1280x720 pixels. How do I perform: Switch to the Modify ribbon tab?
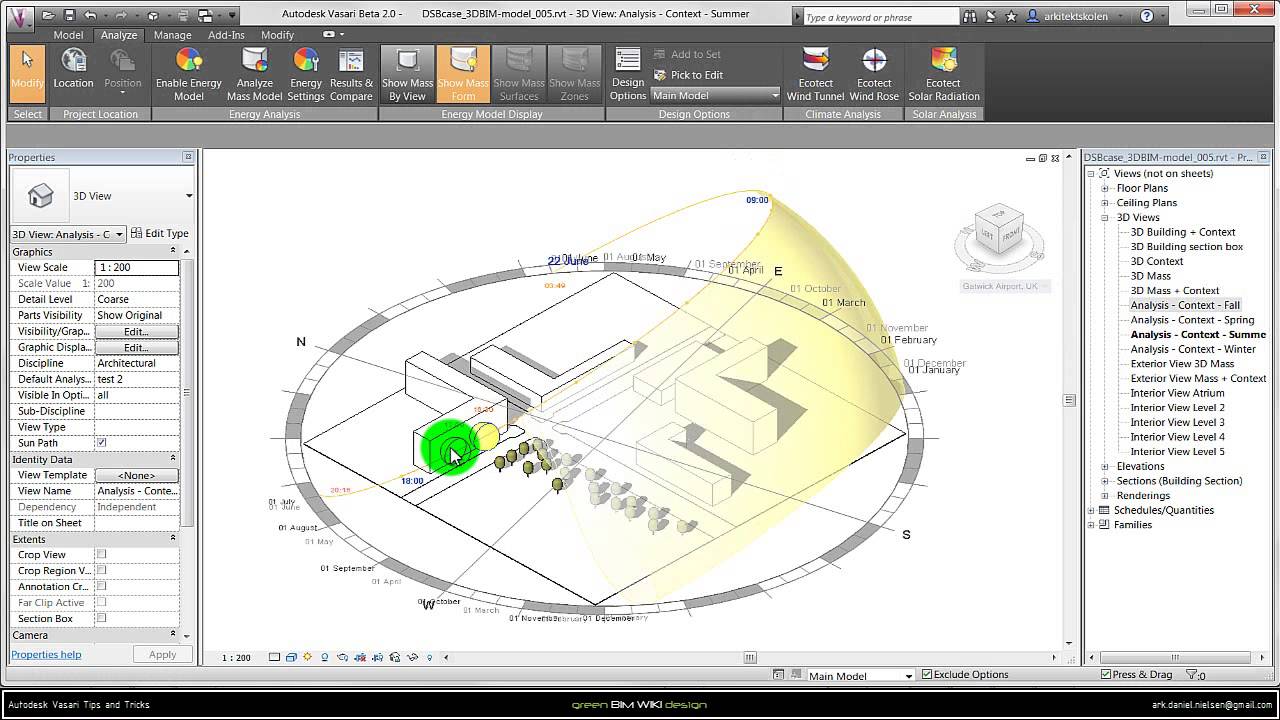[x=277, y=35]
